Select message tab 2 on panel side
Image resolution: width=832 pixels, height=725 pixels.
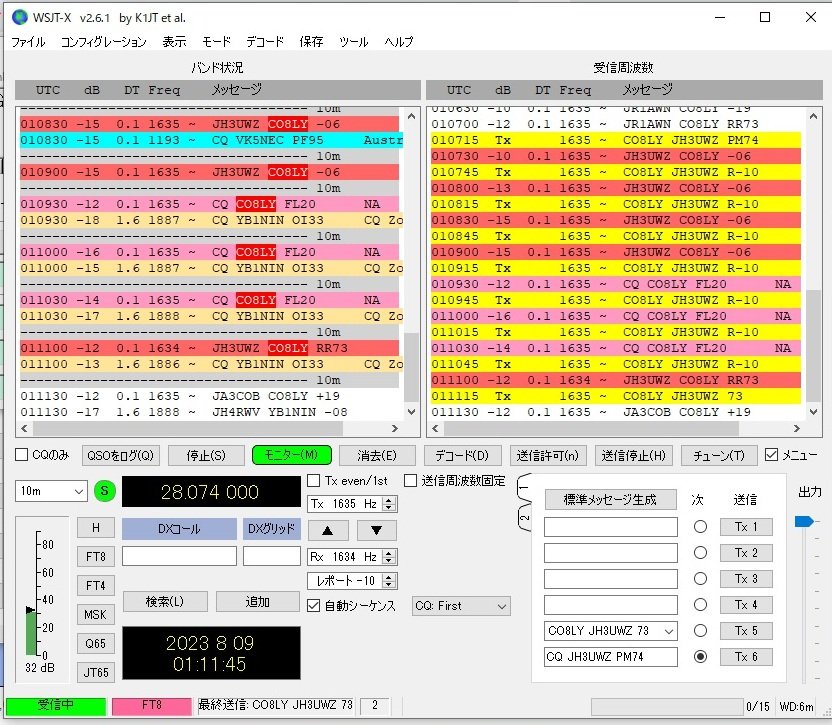pyautogui.click(x=524, y=517)
